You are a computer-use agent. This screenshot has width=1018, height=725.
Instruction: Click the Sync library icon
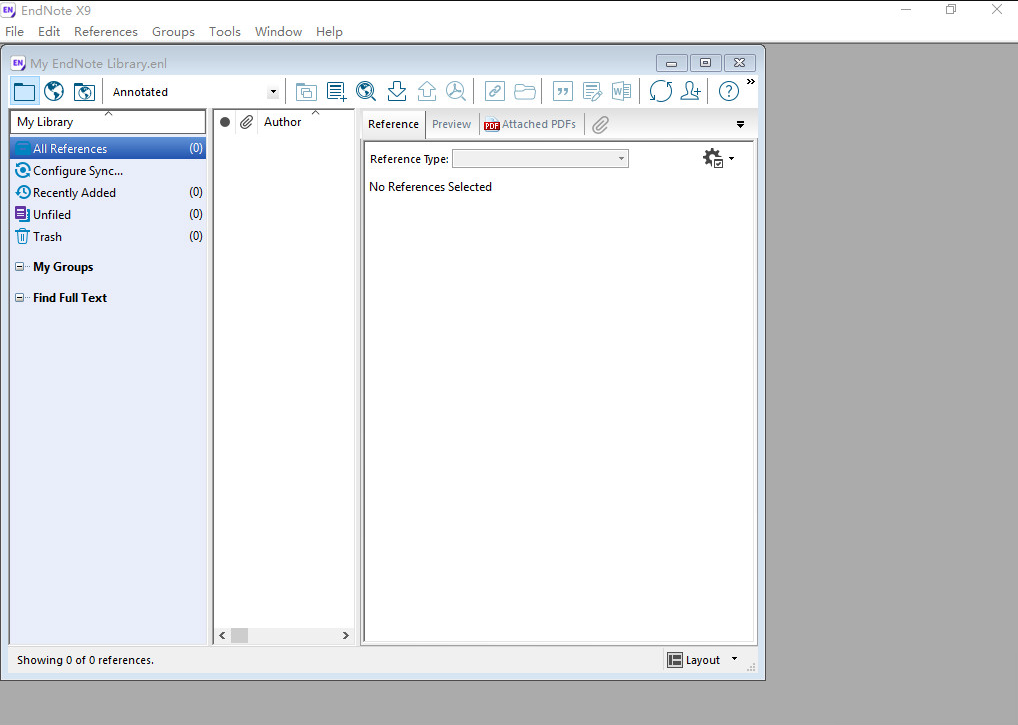[661, 91]
